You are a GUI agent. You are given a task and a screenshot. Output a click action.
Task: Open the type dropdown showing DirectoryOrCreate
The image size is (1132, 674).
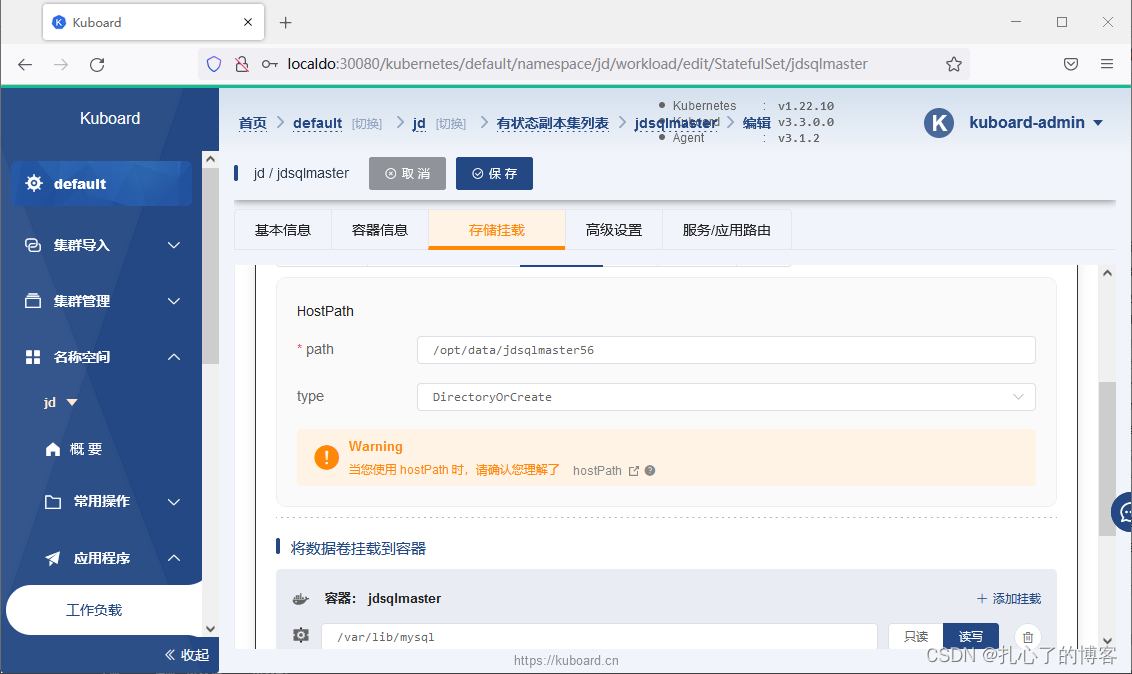point(726,397)
